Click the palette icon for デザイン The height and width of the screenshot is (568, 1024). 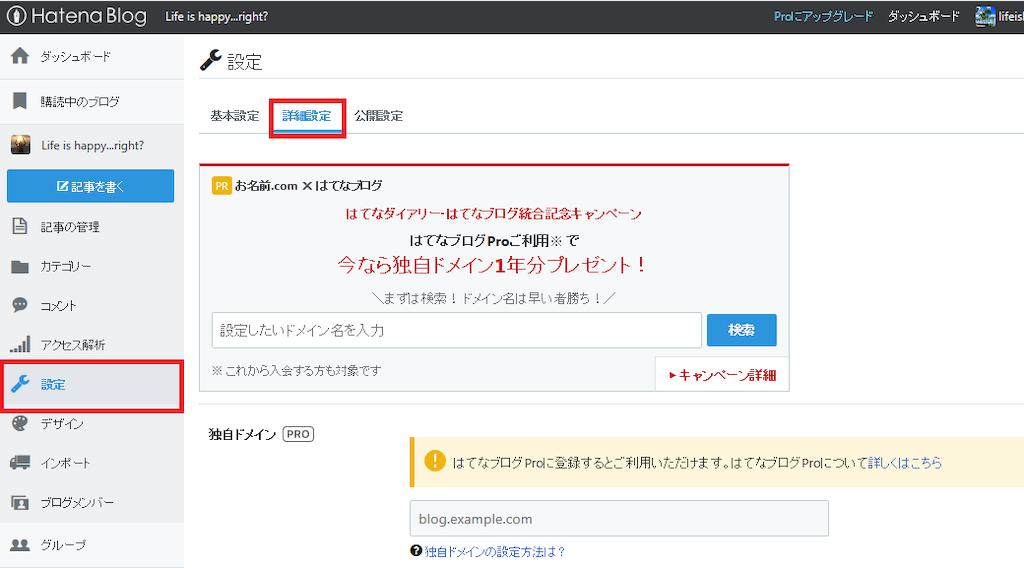click(20, 423)
